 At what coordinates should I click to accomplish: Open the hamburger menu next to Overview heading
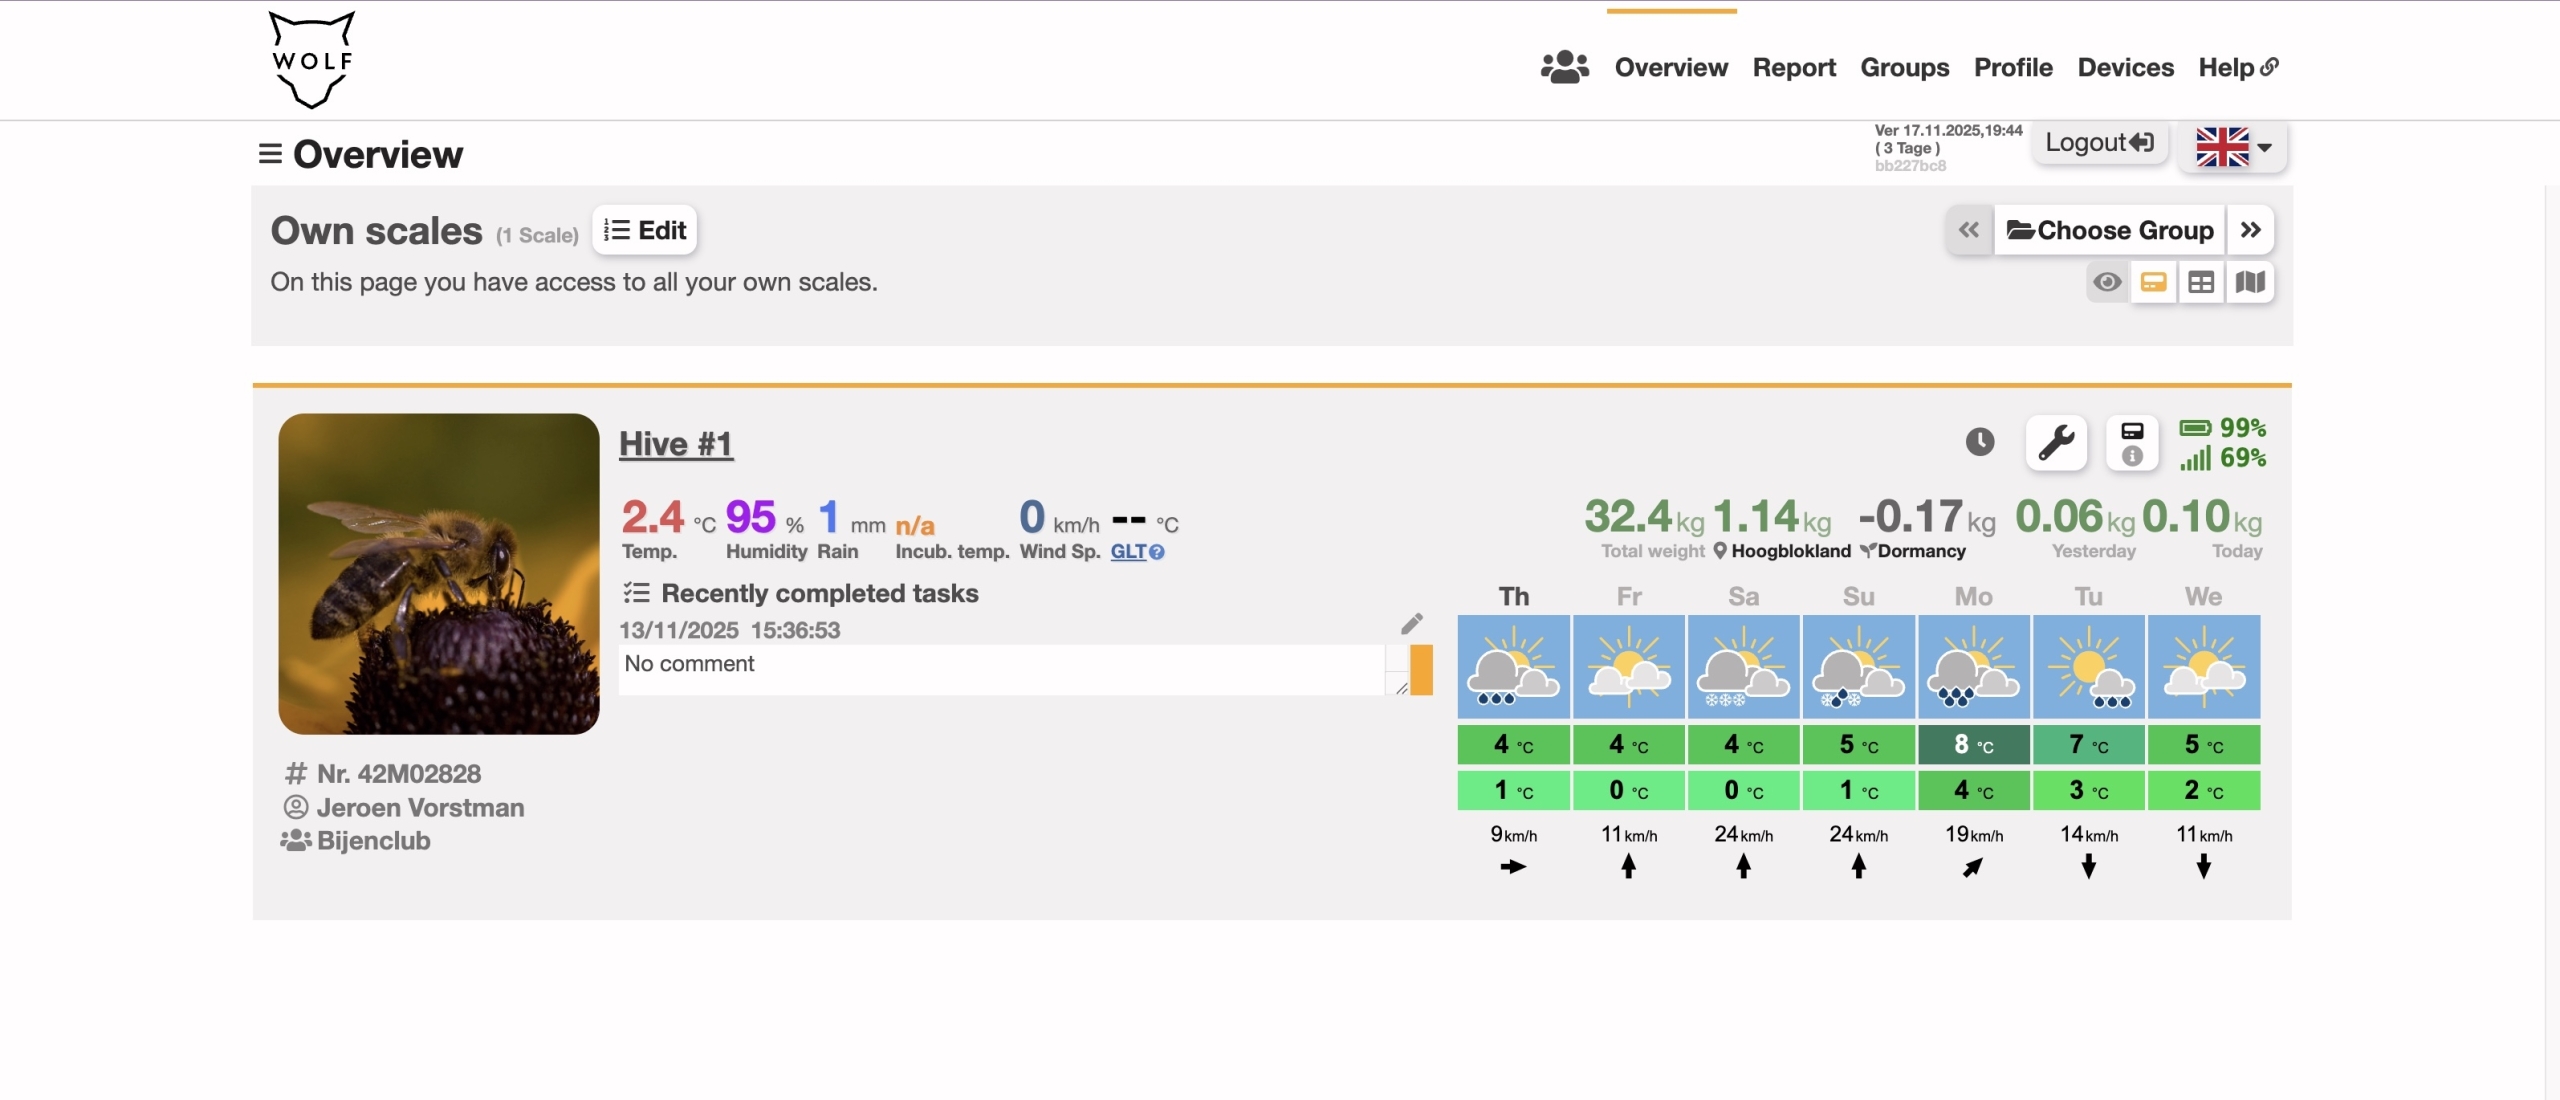pos(269,153)
